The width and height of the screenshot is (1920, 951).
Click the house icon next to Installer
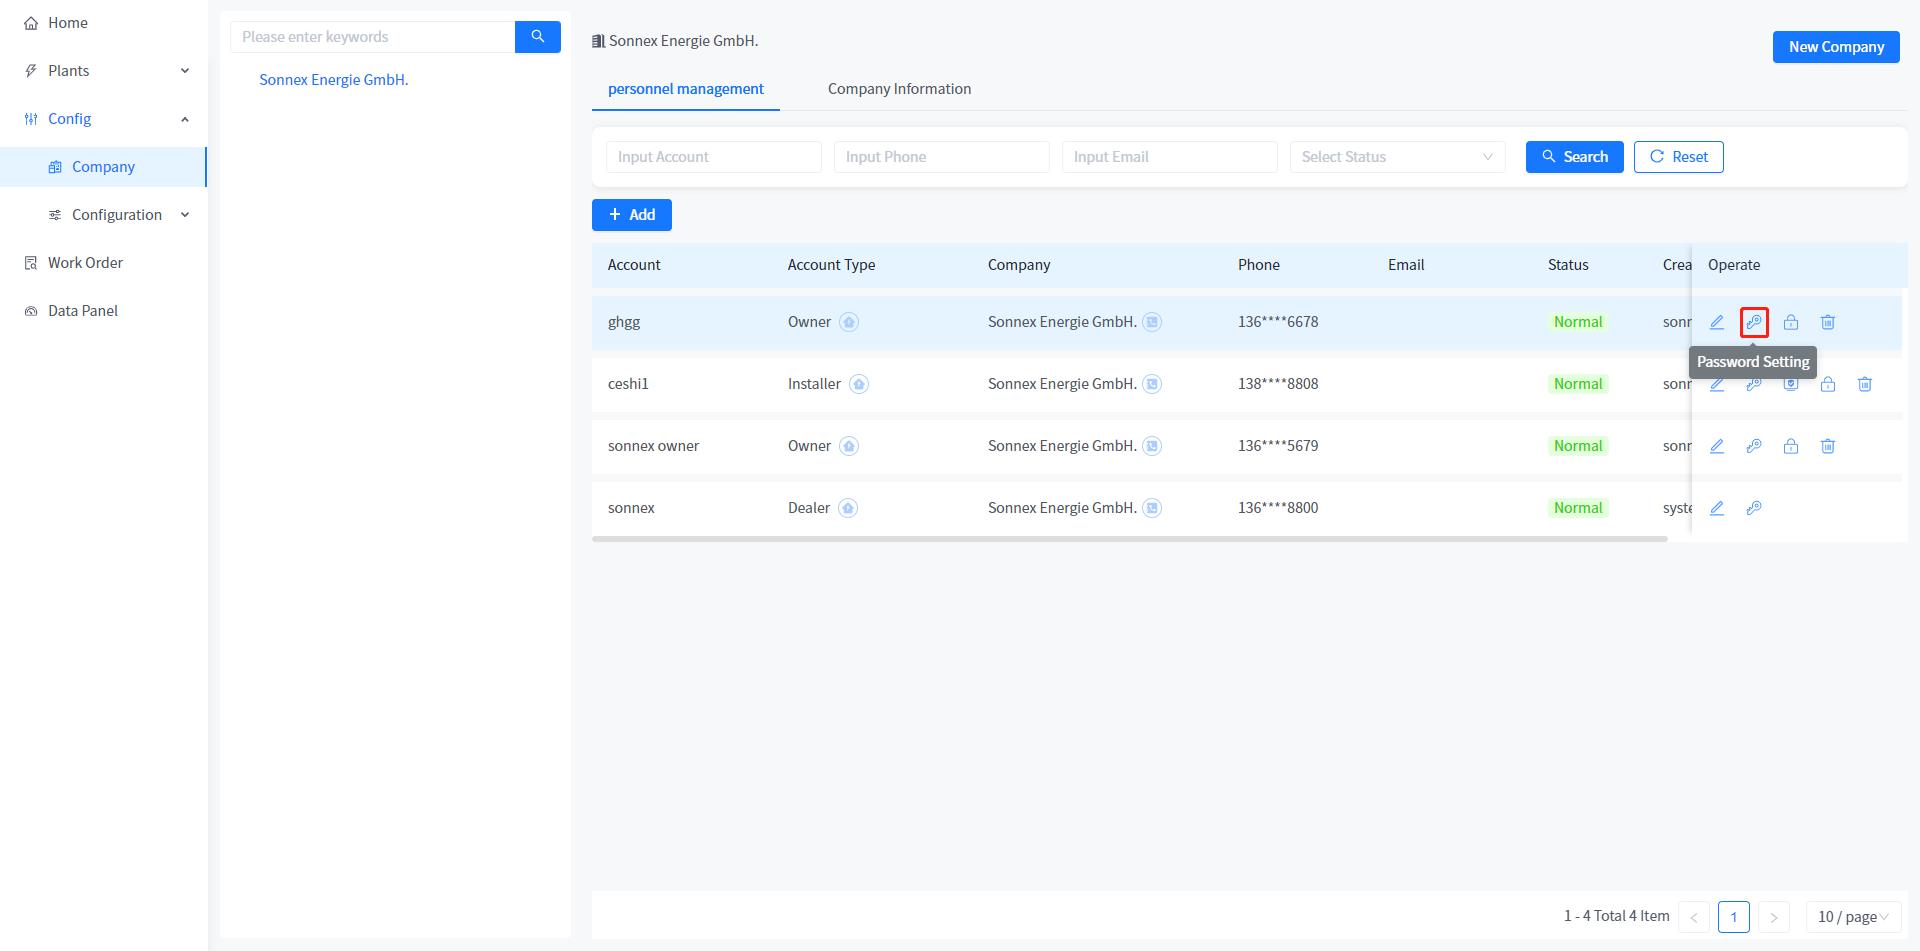[858, 384]
